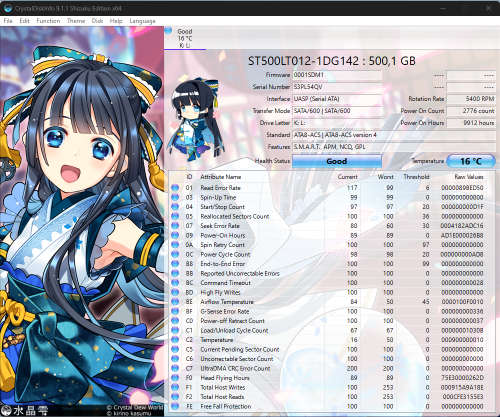Click the Free Fall Protection attribute name
Viewport: 500px width, 417px height.
click(226, 406)
